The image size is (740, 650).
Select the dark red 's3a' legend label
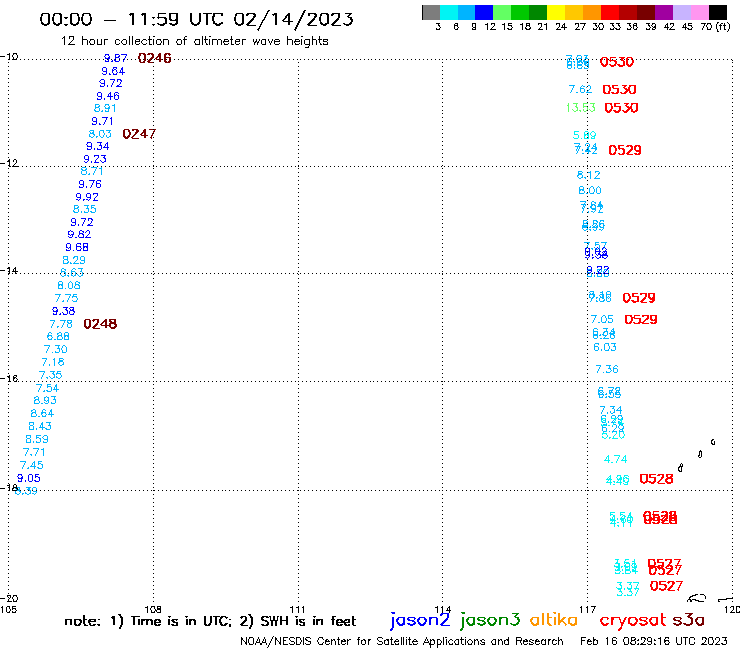pyautogui.click(x=688, y=620)
